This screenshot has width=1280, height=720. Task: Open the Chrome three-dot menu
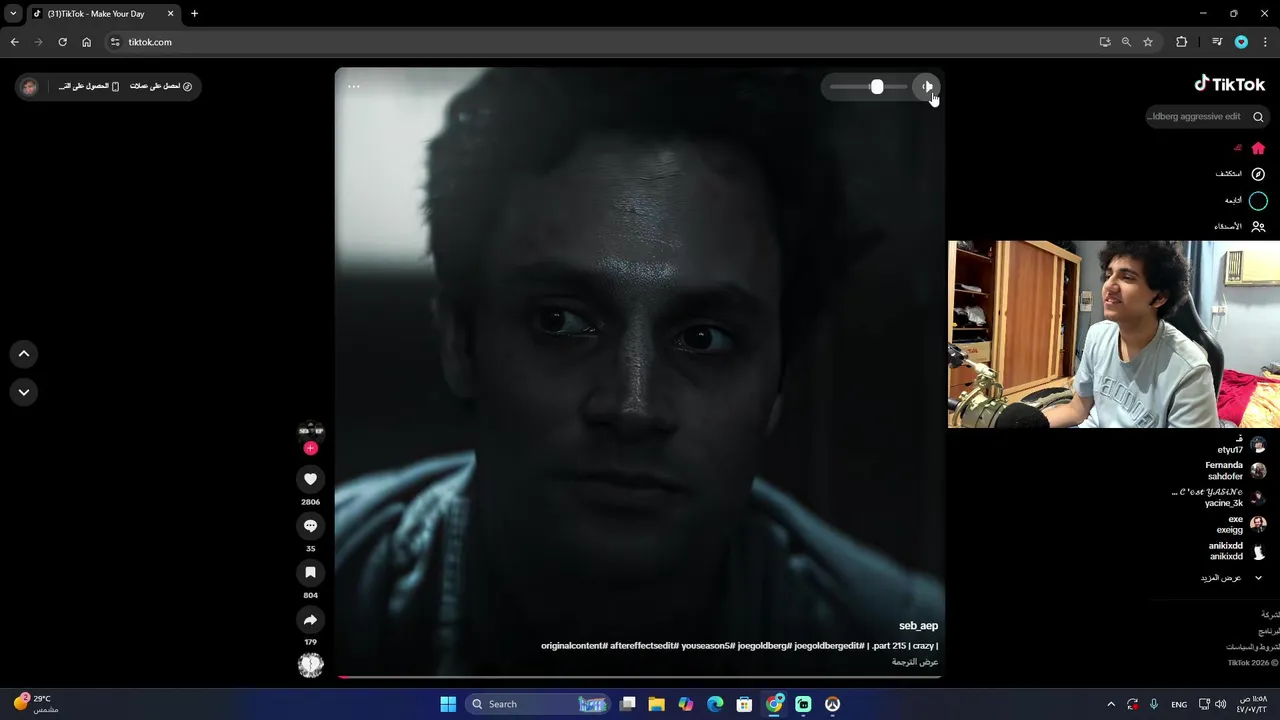(x=1266, y=42)
